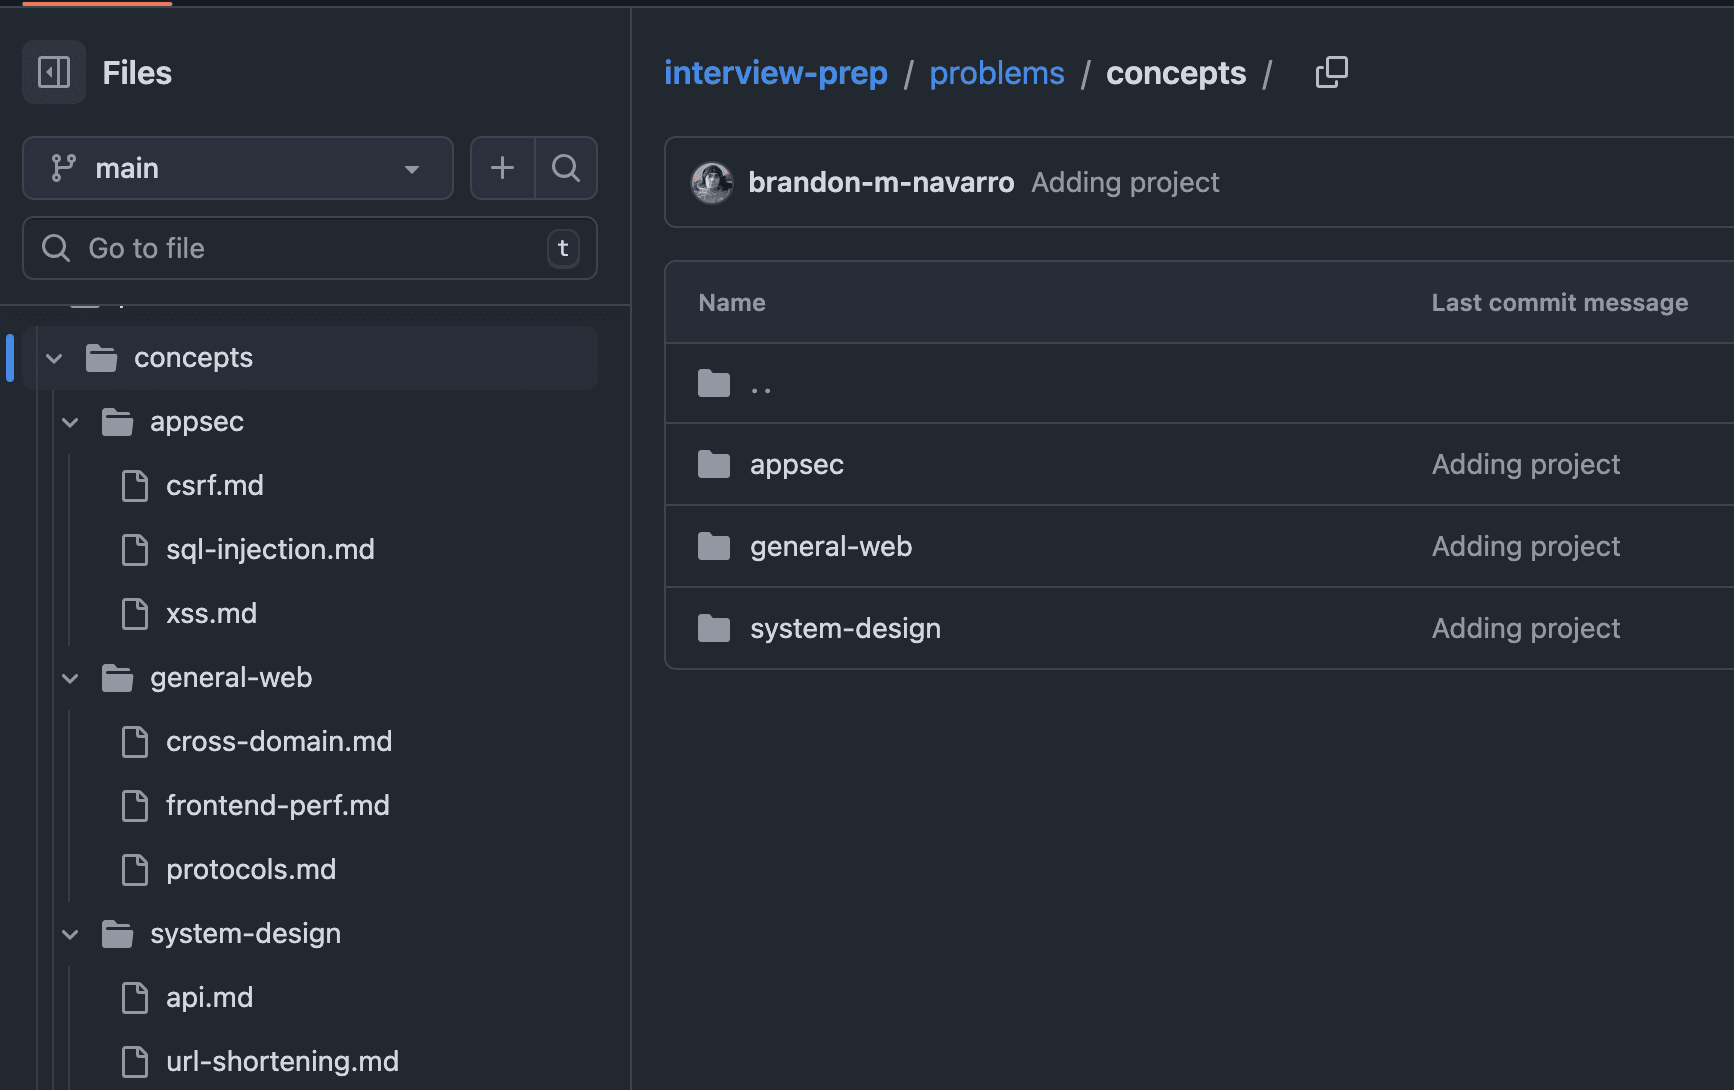Click brandon-m-navarro's avatar image
Viewport: 1734px width, 1090px height.
pos(712,182)
